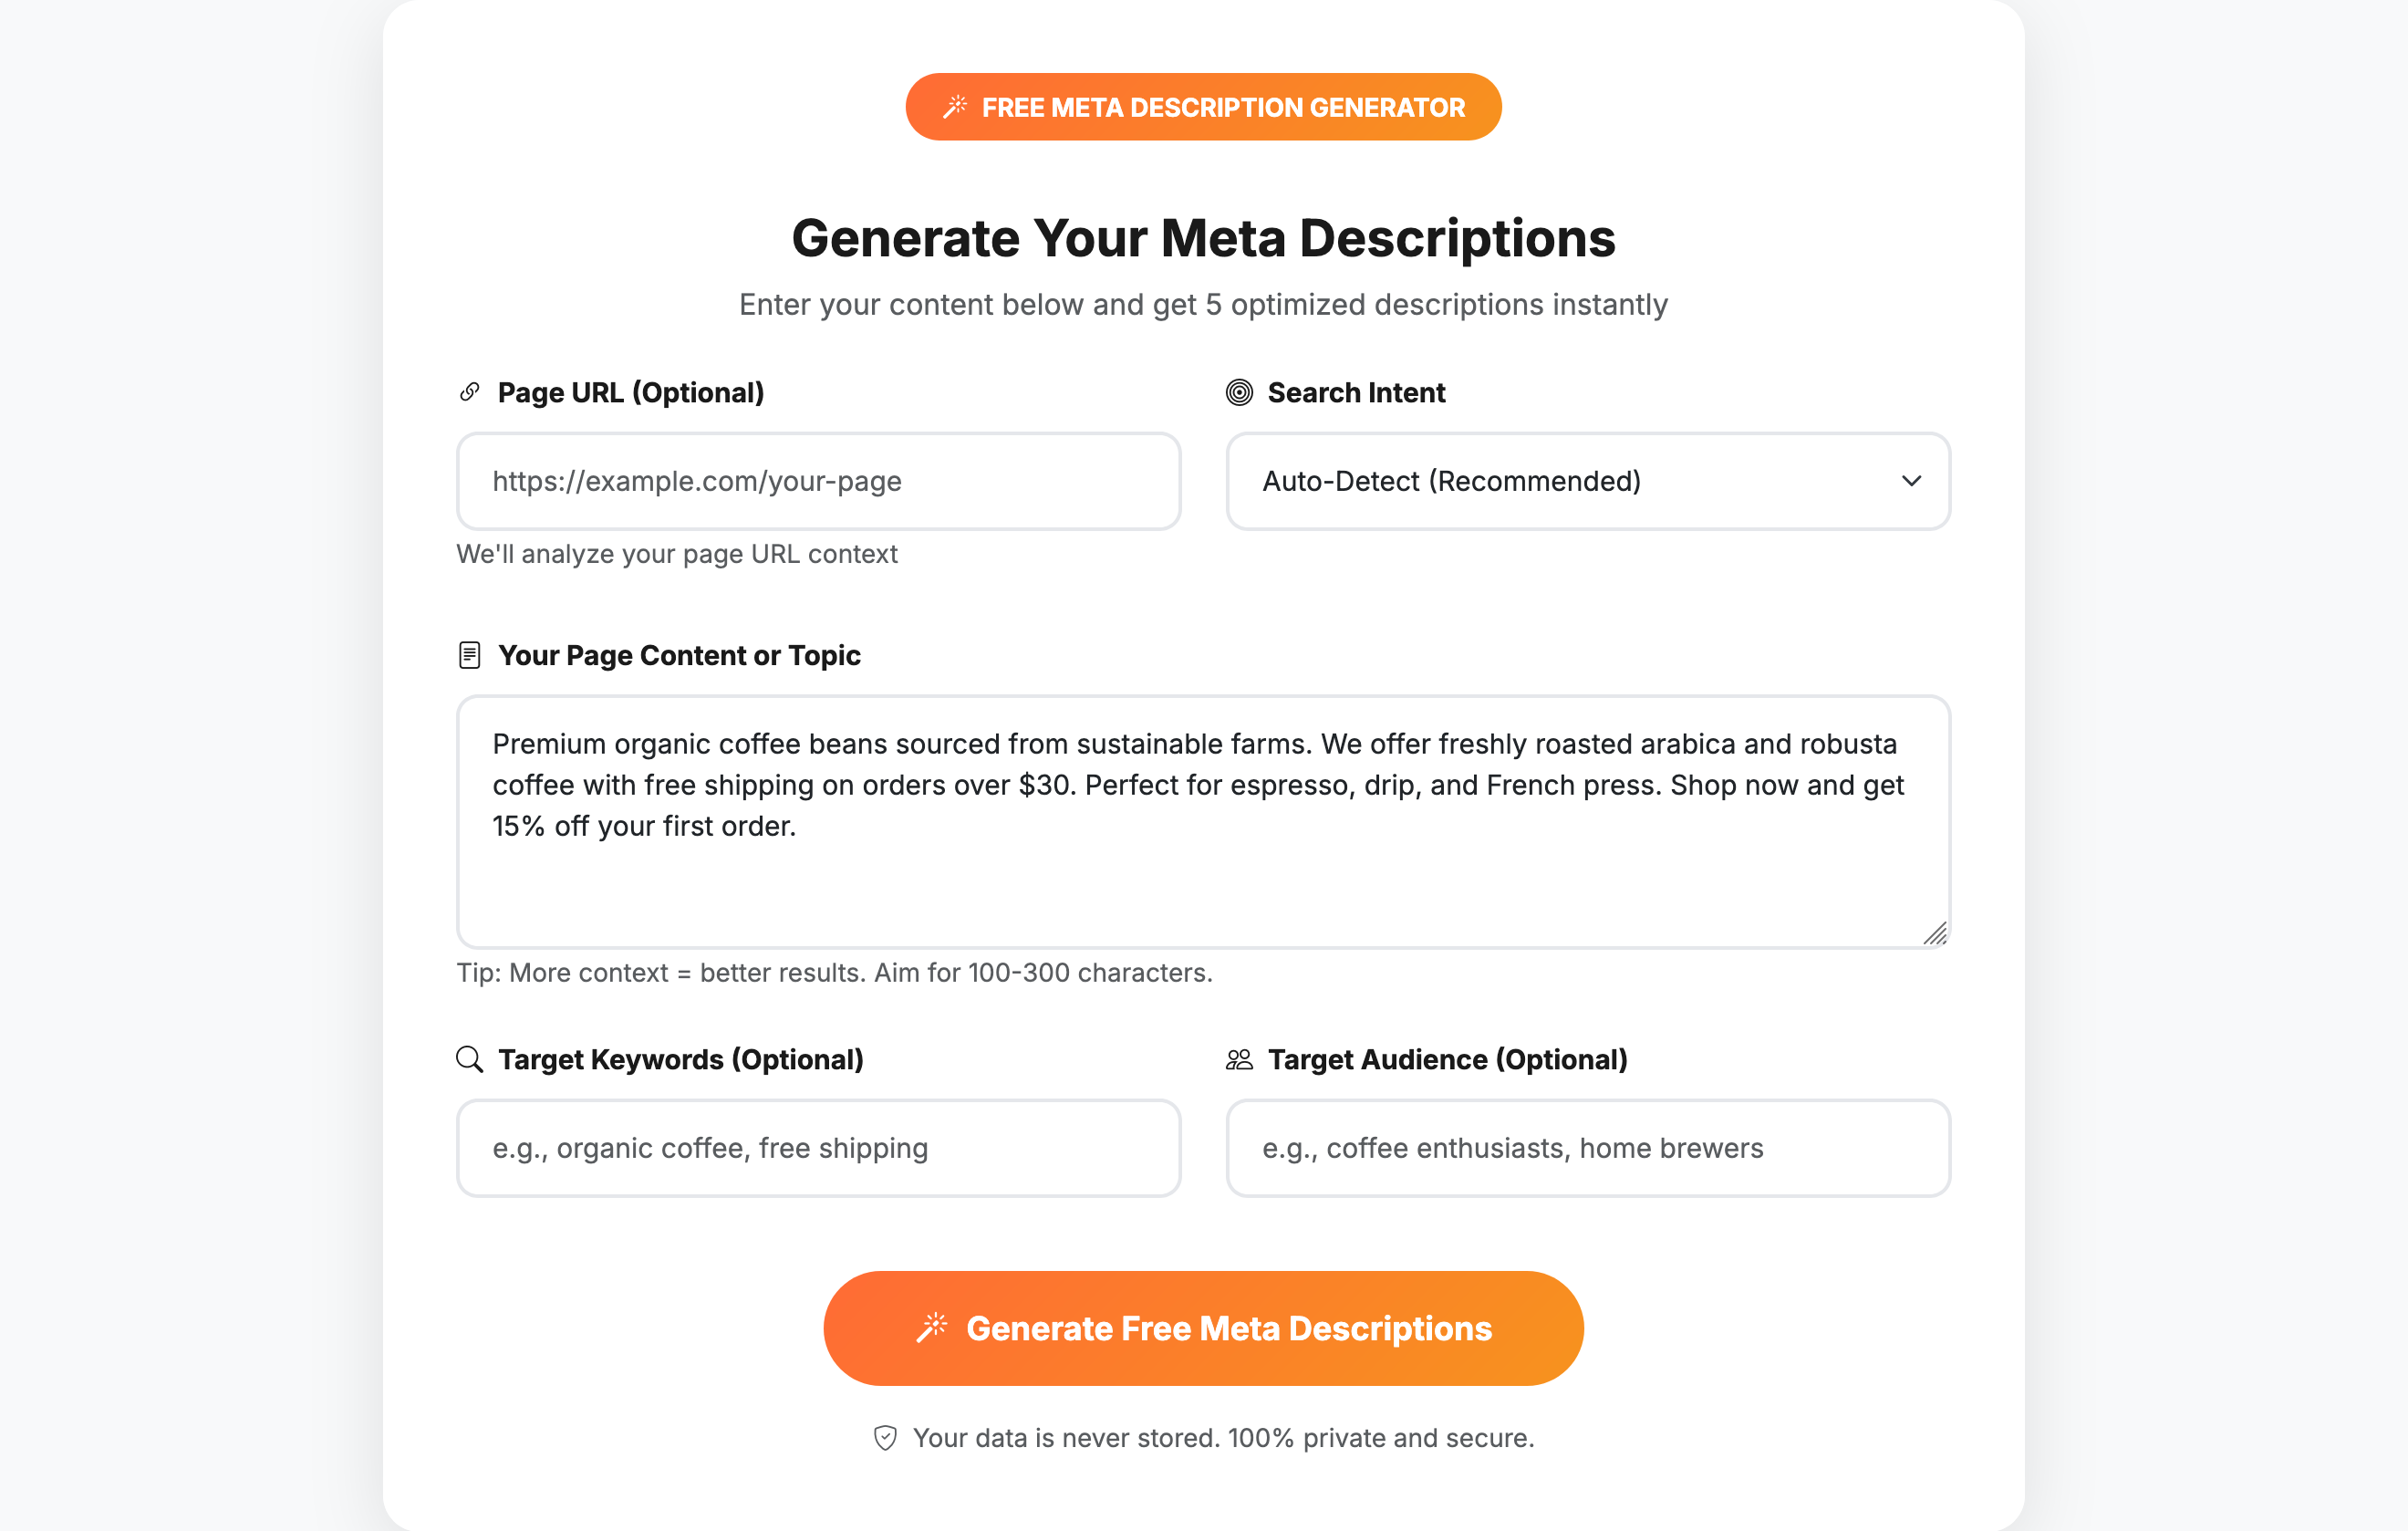
Task: Click the Free Meta Description Generator badge
Action: (1204, 106)
